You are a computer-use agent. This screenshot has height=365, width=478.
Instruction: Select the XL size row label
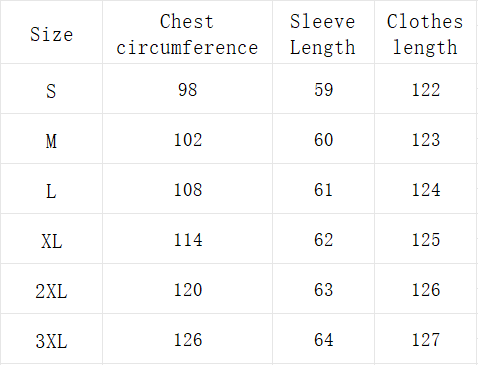pyautogui.click(x=52, y=241)
